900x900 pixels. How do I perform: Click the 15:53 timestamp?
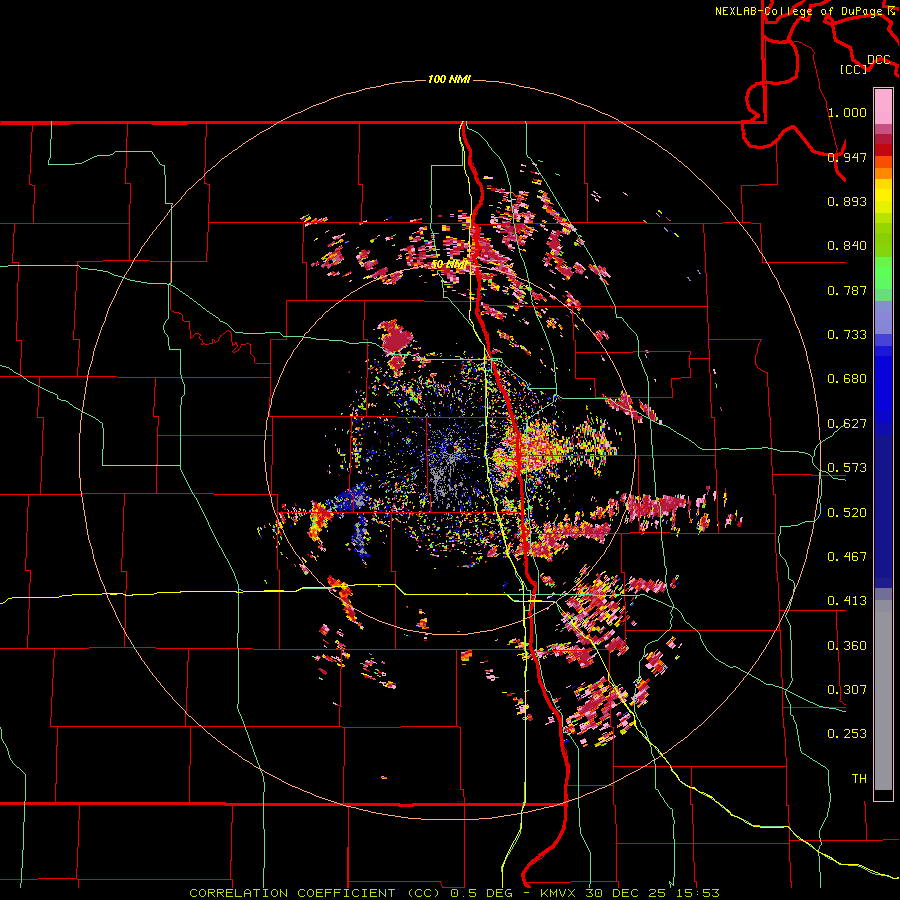pyautogui.click(x=697, y=893)
